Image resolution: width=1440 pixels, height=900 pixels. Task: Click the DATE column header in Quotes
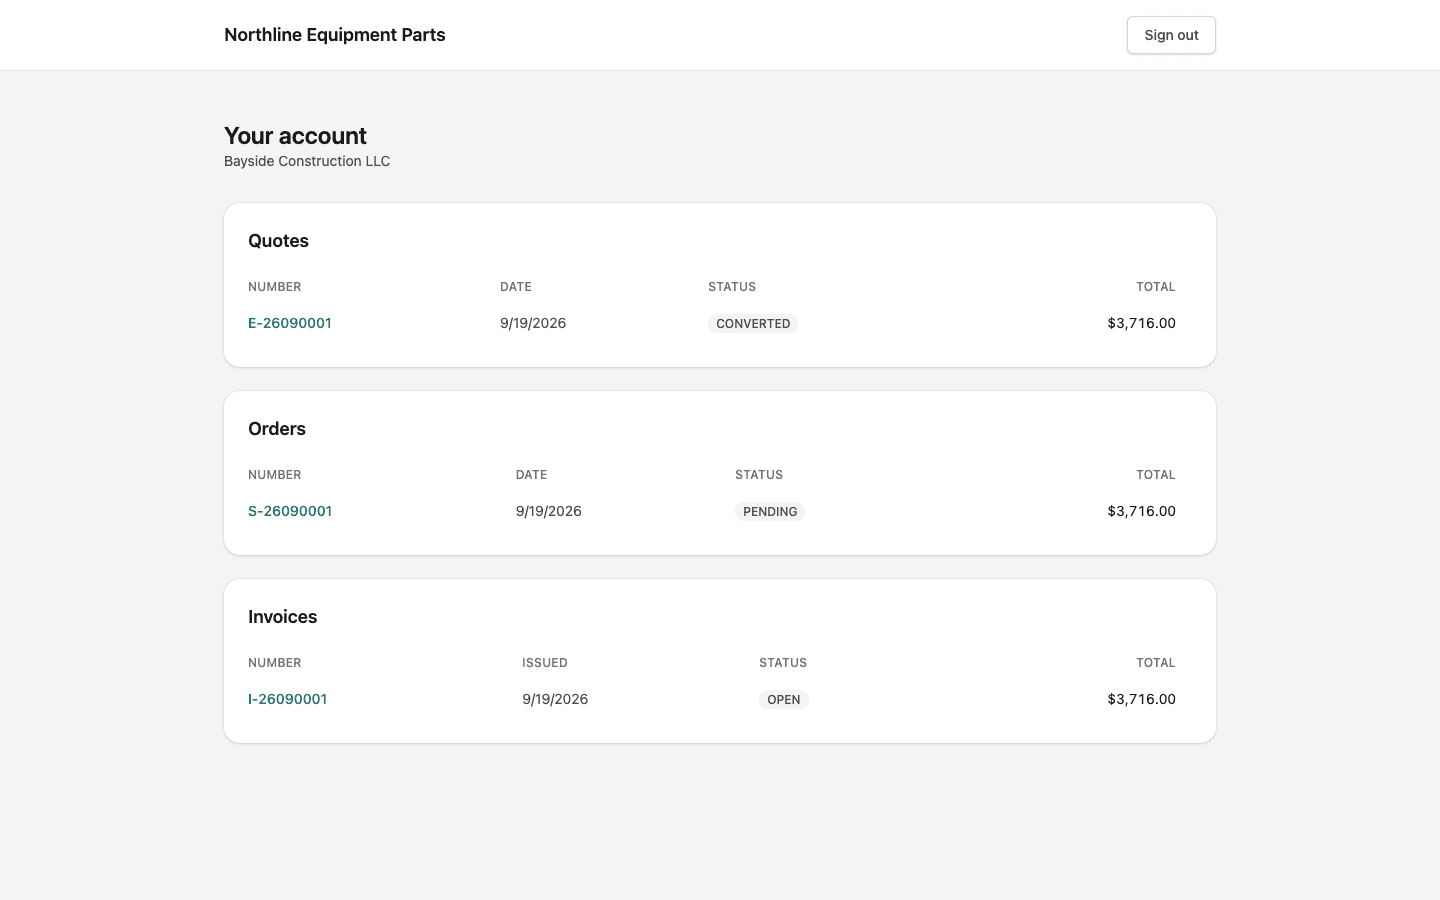coord(516,287)
